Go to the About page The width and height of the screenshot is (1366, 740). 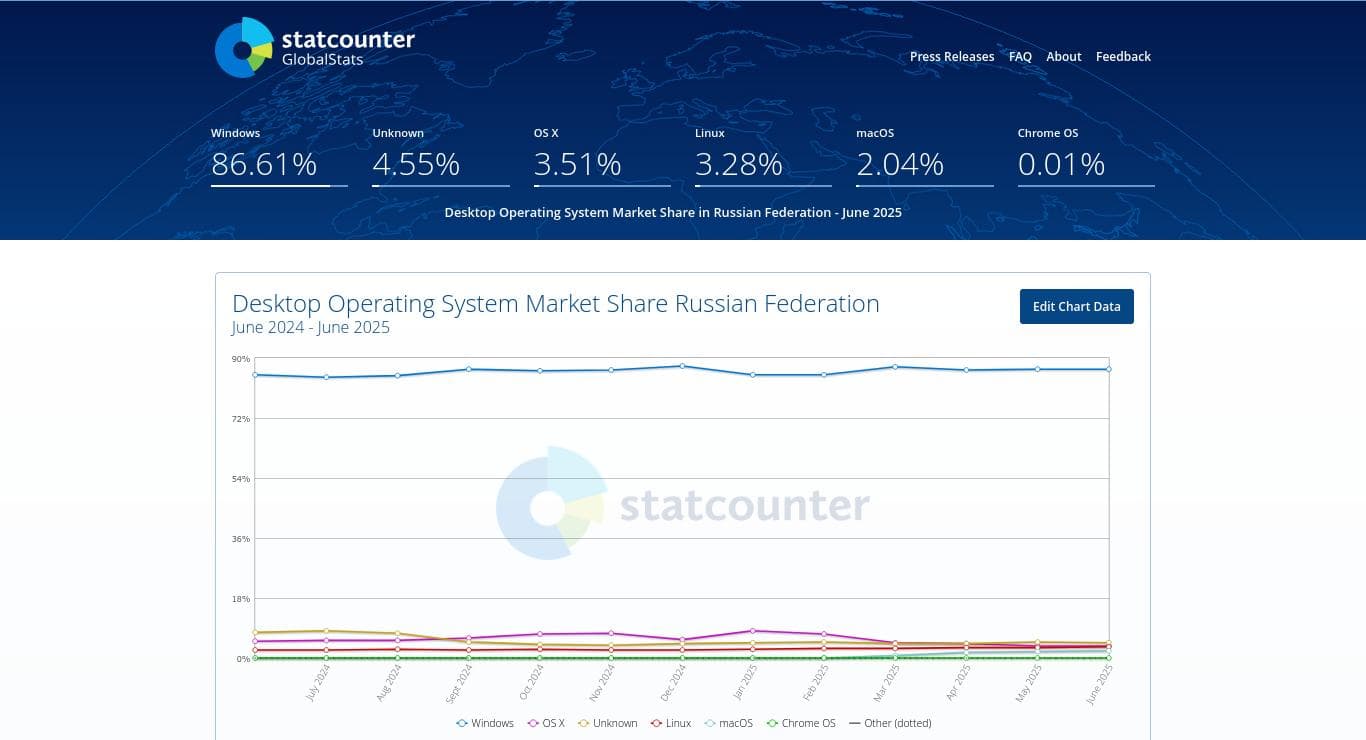click(1064, 57)
